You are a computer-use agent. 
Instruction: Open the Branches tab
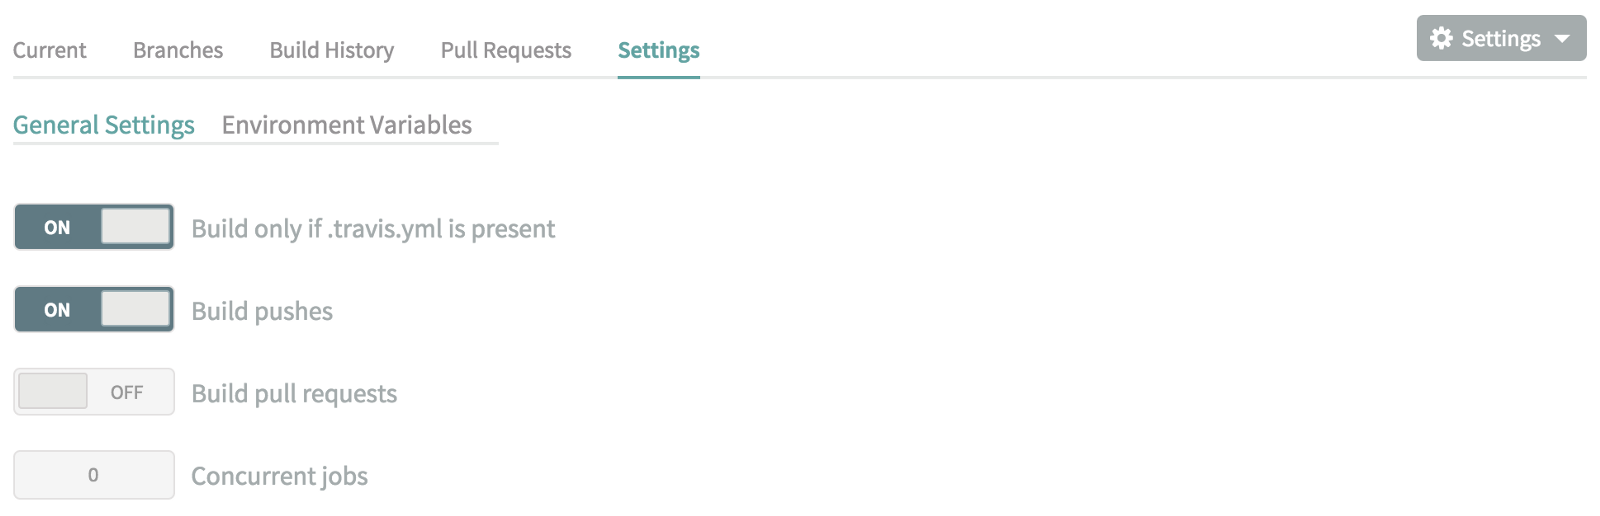(178, 50)
